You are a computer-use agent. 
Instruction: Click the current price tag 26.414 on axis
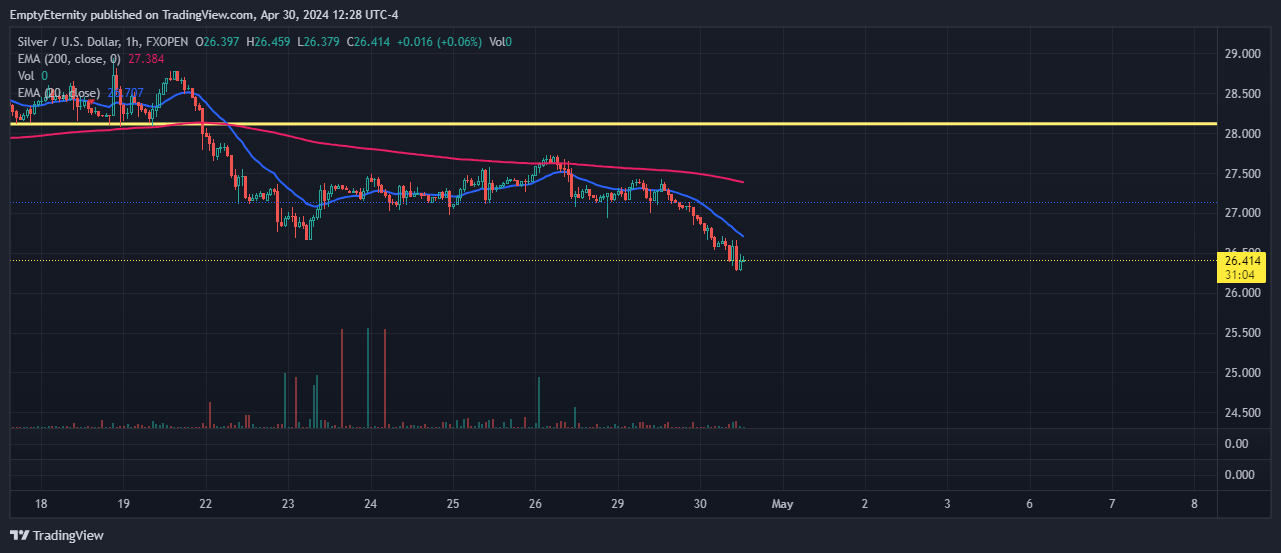point(1241,260)
